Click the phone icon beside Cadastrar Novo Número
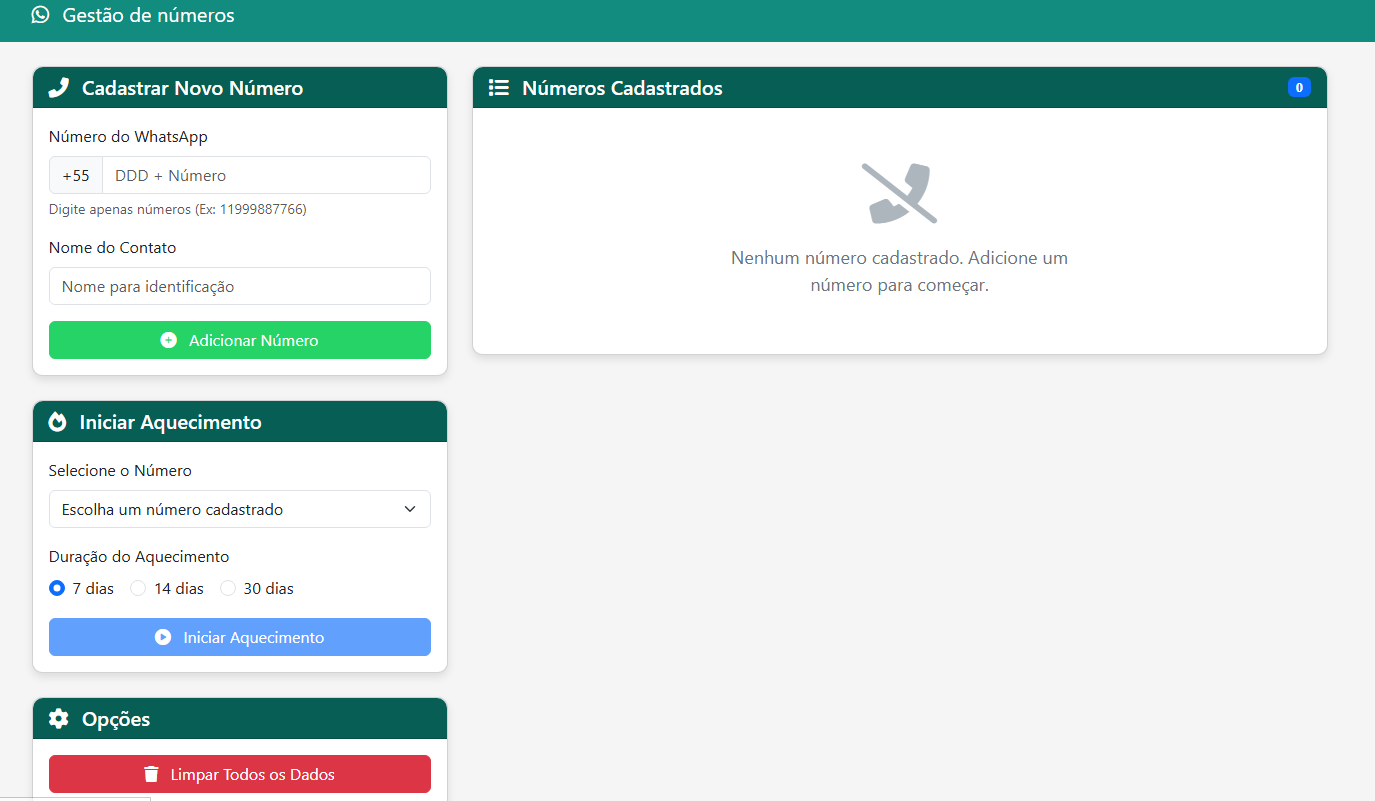Screen dimensions: 1375x801 click(59, 88)
